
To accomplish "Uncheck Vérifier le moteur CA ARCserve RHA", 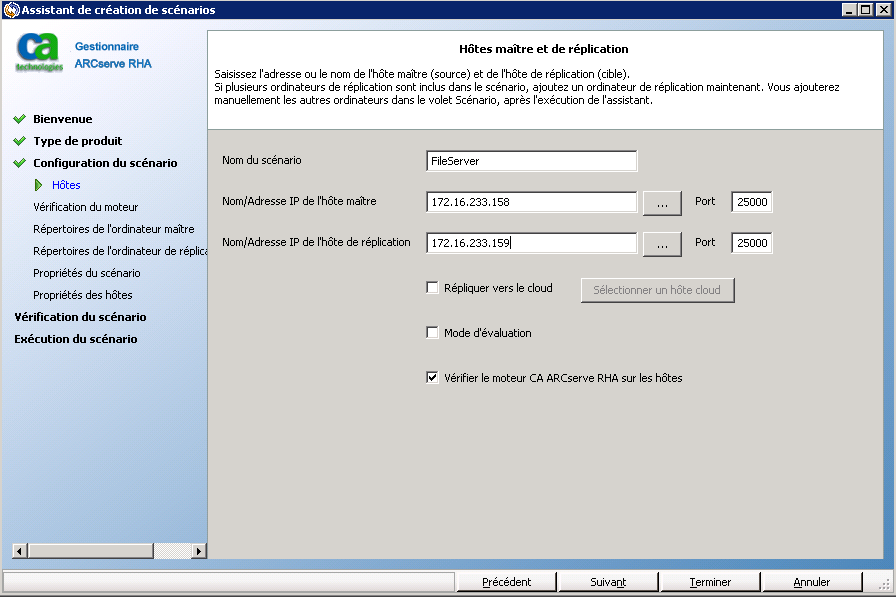I will click(433, 378).
